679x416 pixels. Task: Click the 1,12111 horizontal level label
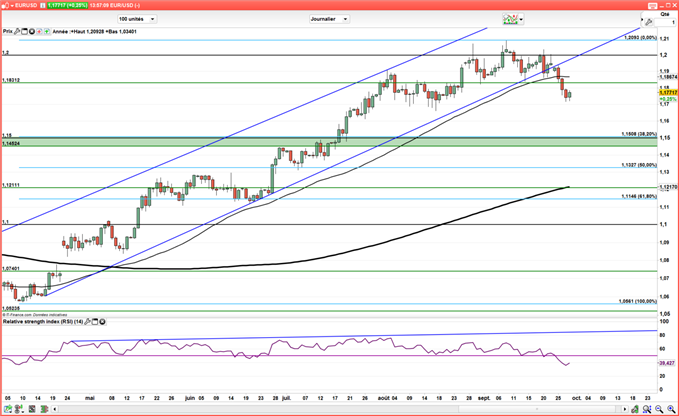(11, 185)
